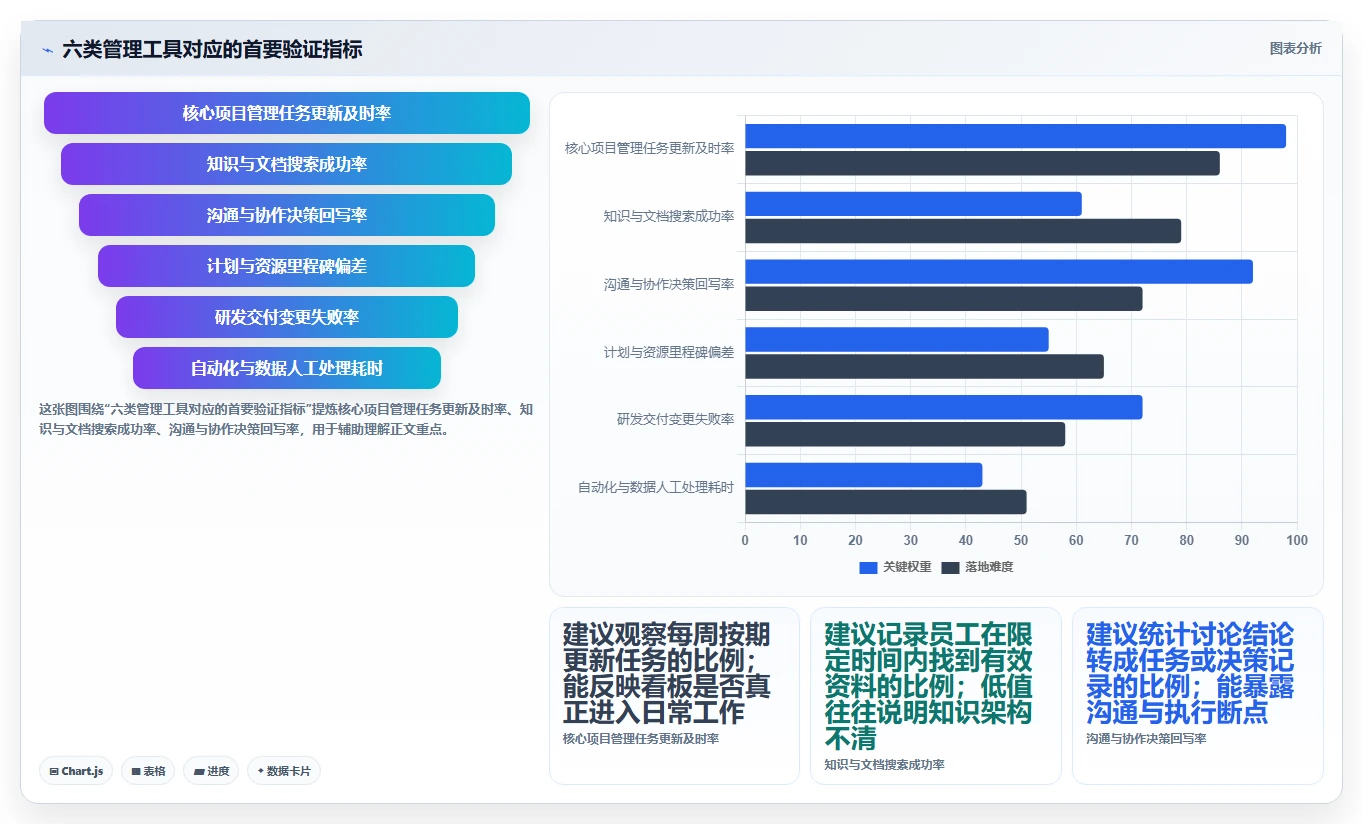Click the 自动化与数据人工处理耗时 chart axis label

pyautogui.click(x=655, y=487)
